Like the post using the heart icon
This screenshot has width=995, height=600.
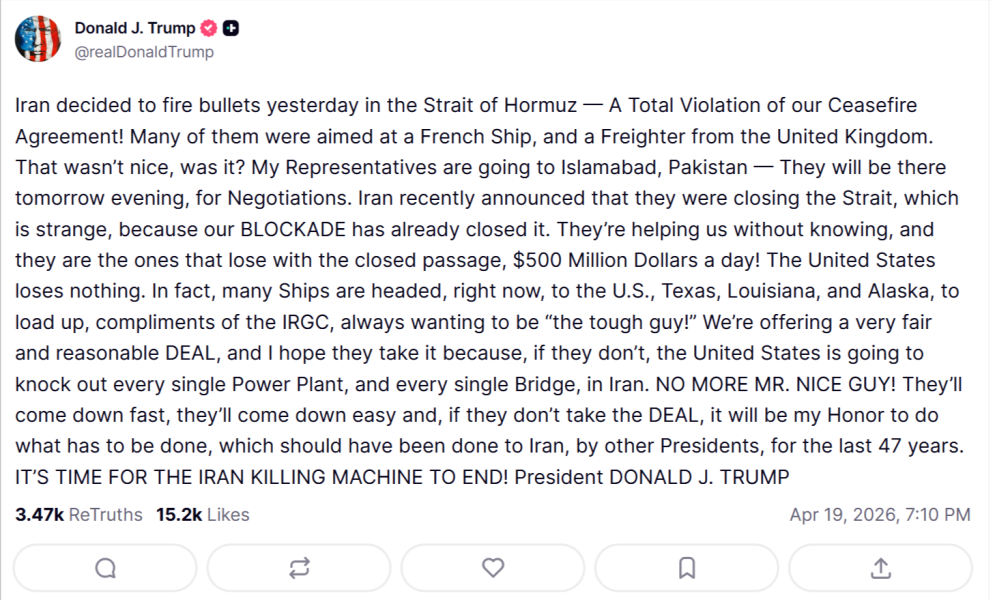click(493, 568)
